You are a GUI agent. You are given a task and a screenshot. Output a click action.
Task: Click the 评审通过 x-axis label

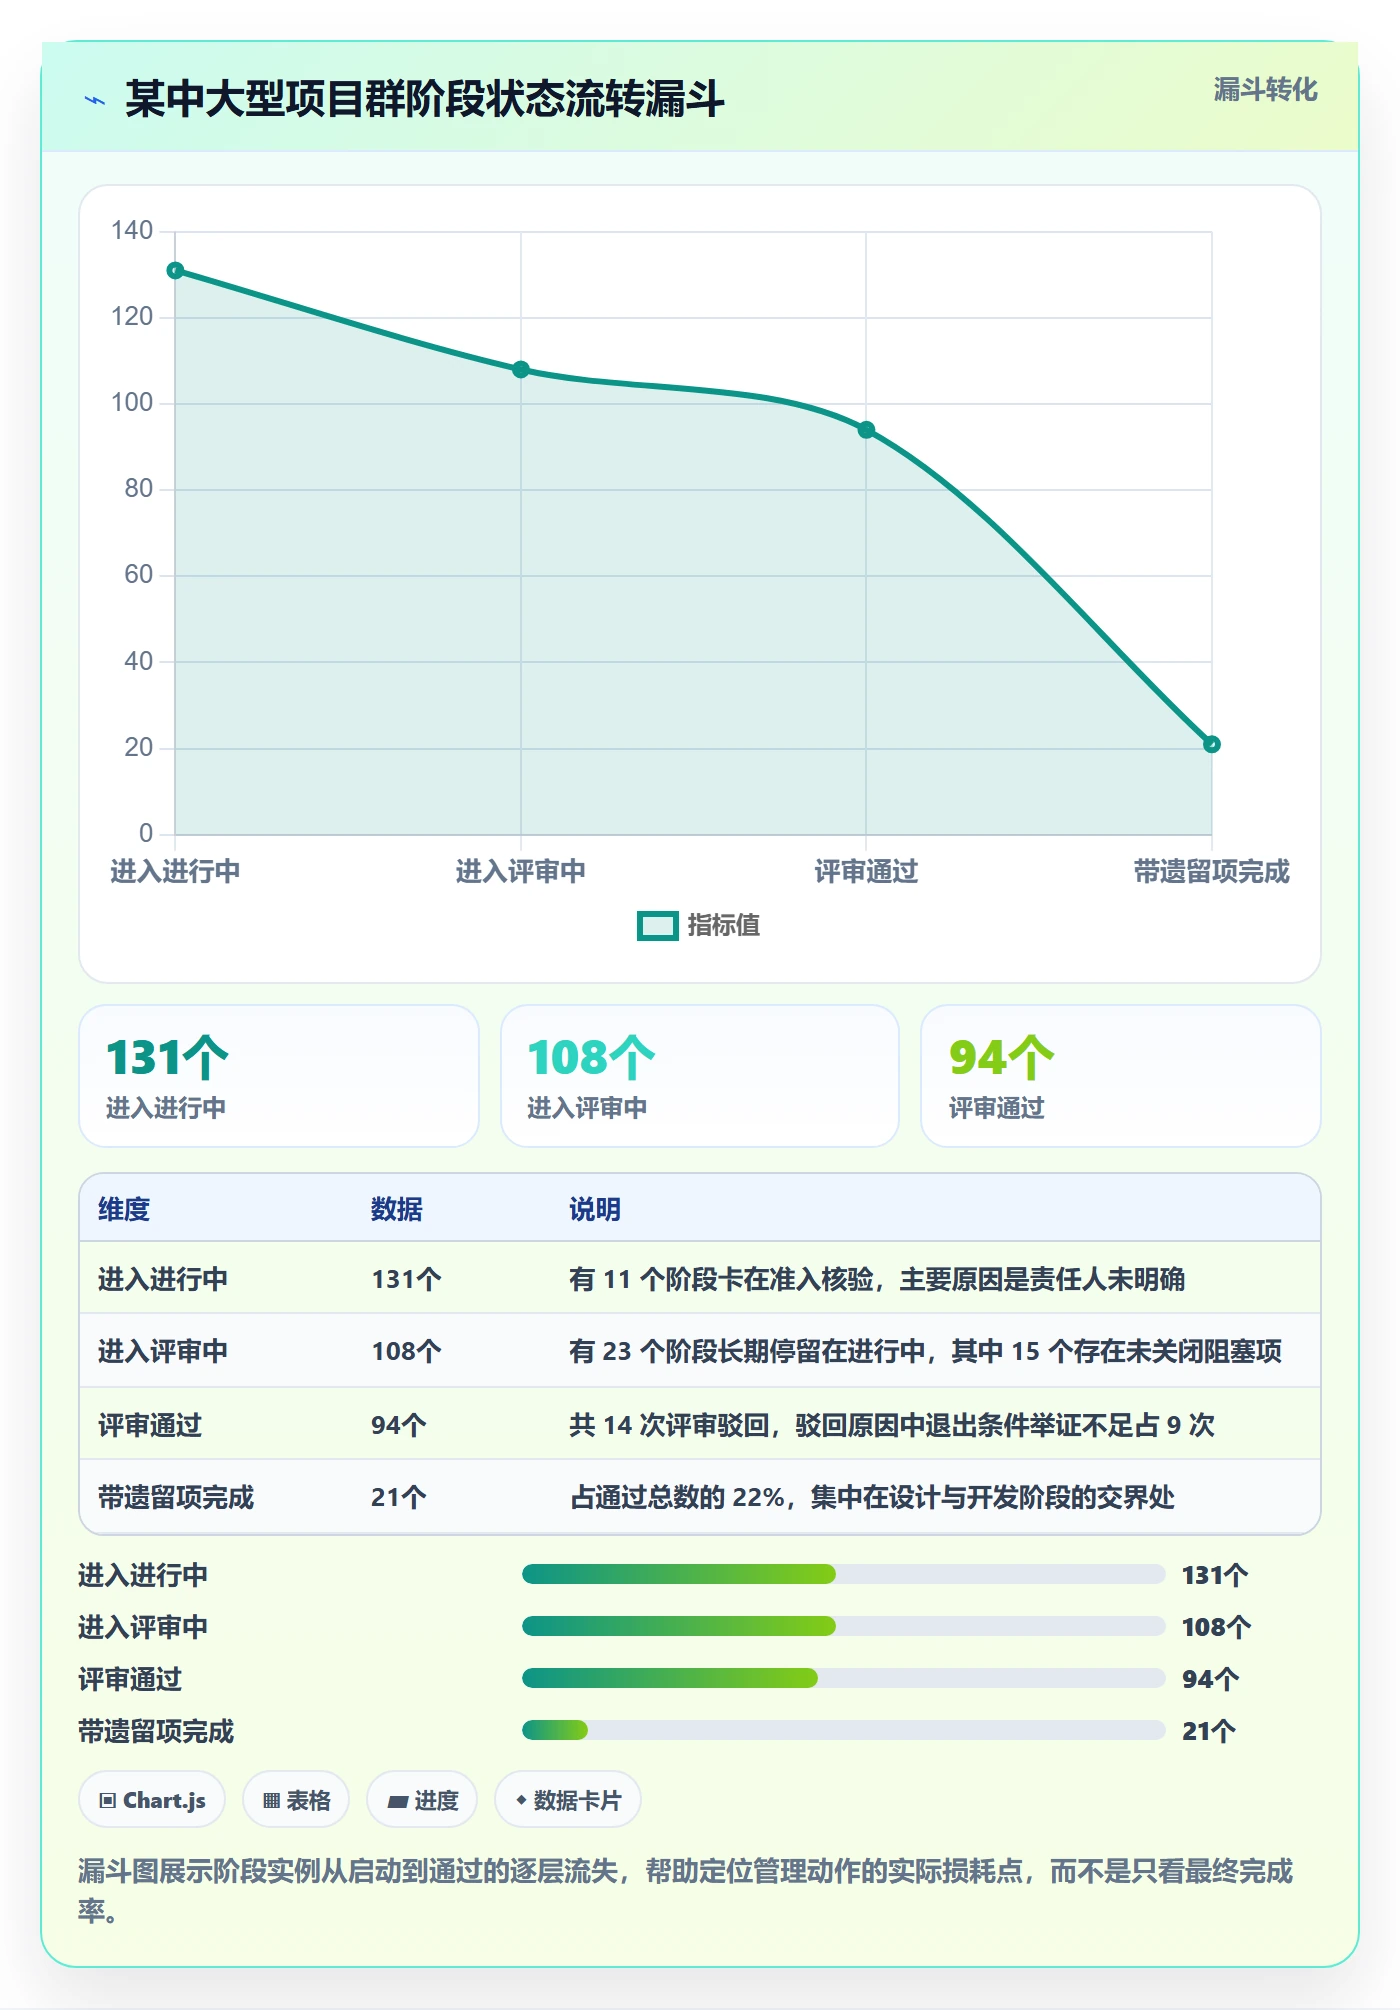[866, 872]
